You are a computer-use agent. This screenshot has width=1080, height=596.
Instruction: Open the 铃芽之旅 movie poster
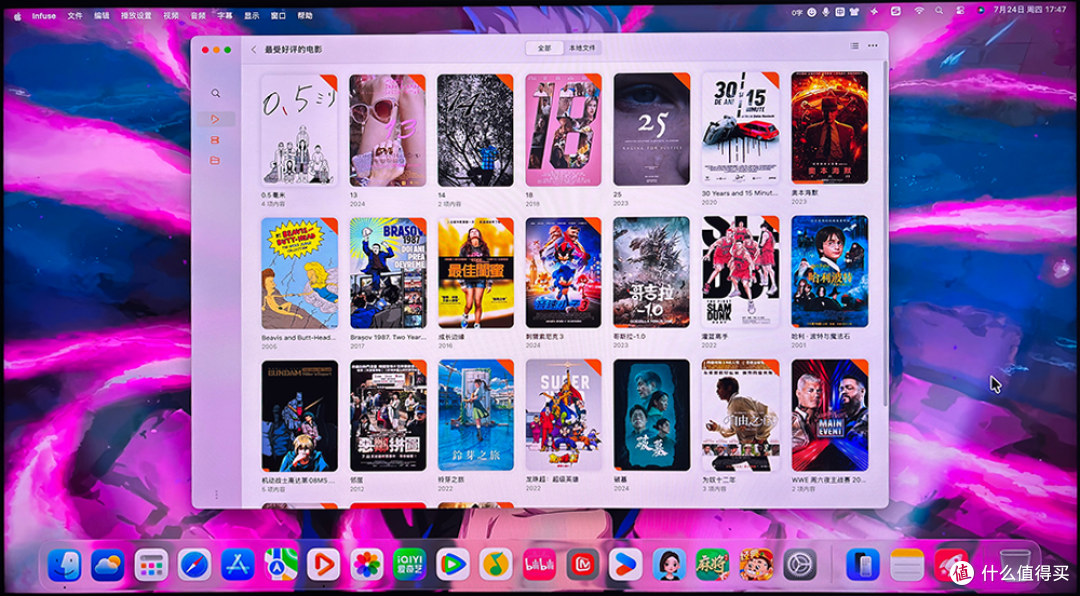476,415
